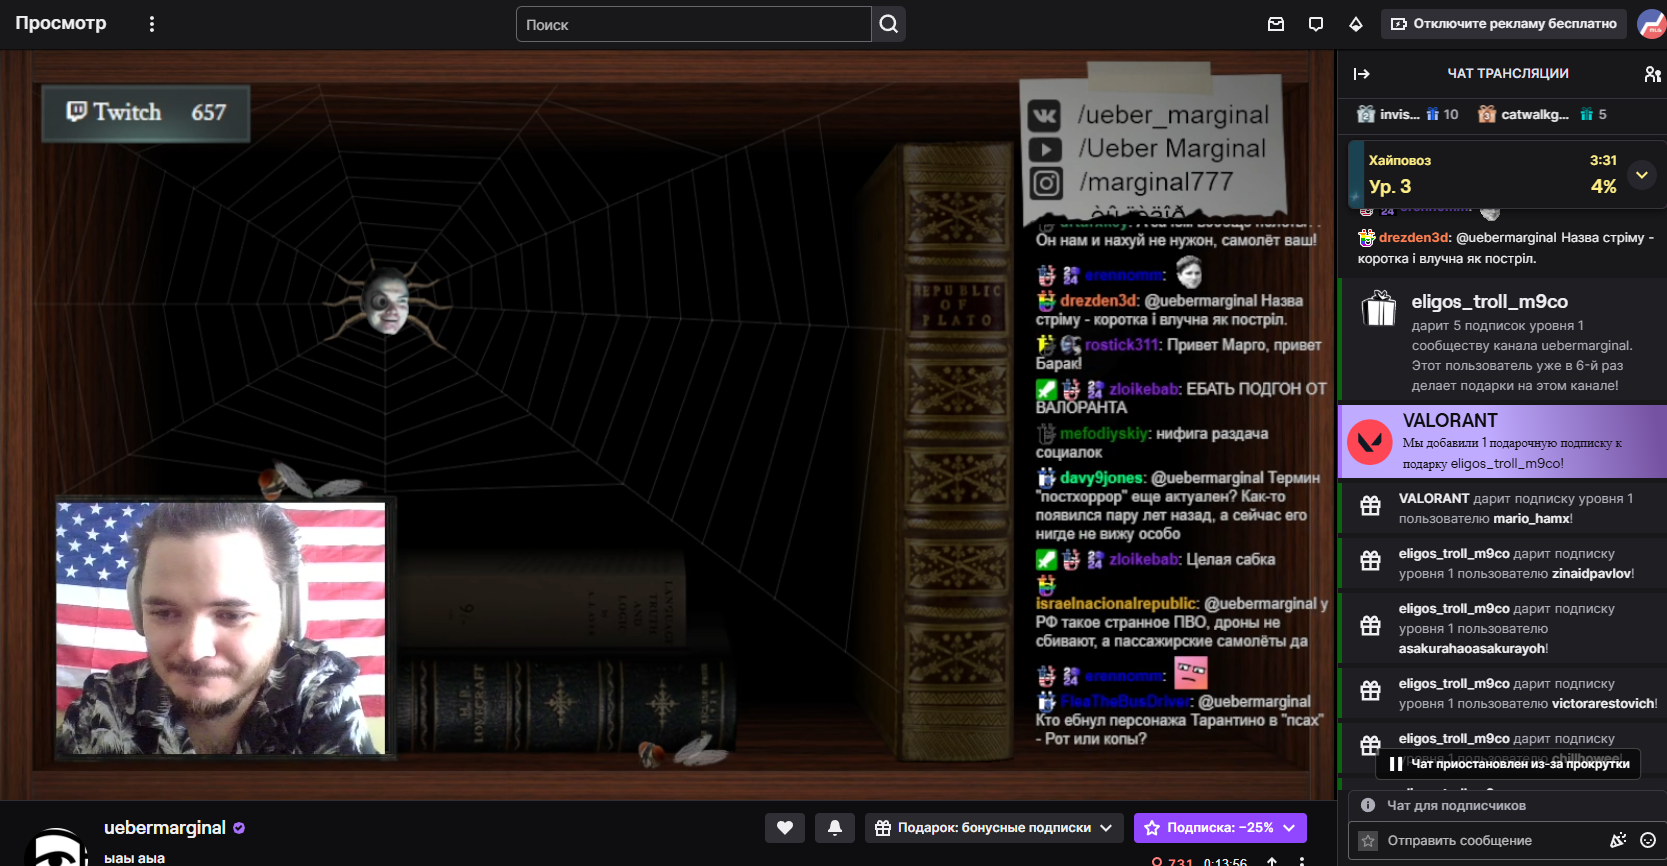
Task: Click the ЧАТ ТРАНСЛЯЦИИ header
Action: [1508, 74]
